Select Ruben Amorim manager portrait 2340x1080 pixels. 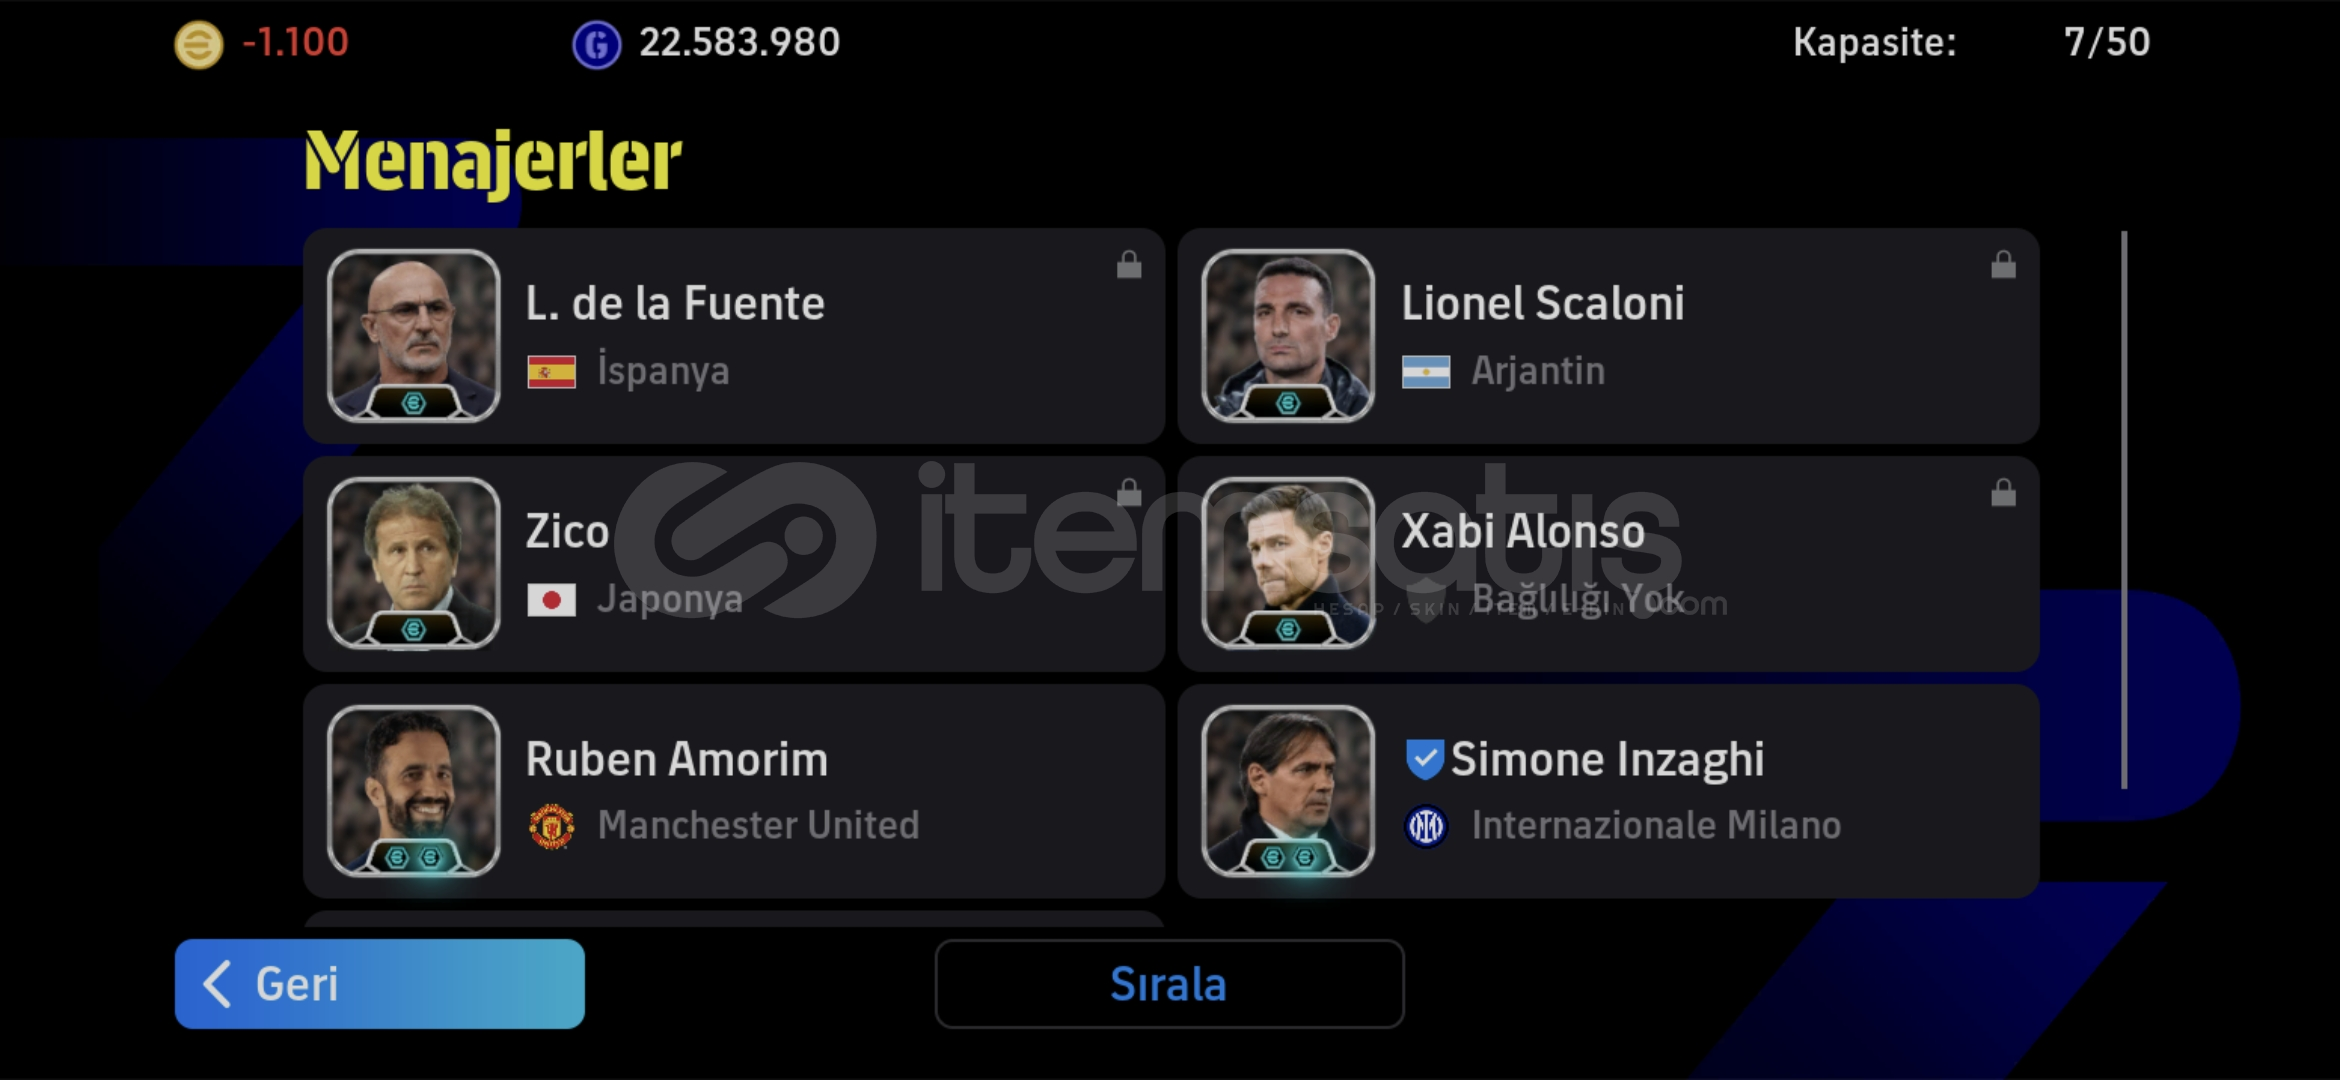tap(413, 791)
